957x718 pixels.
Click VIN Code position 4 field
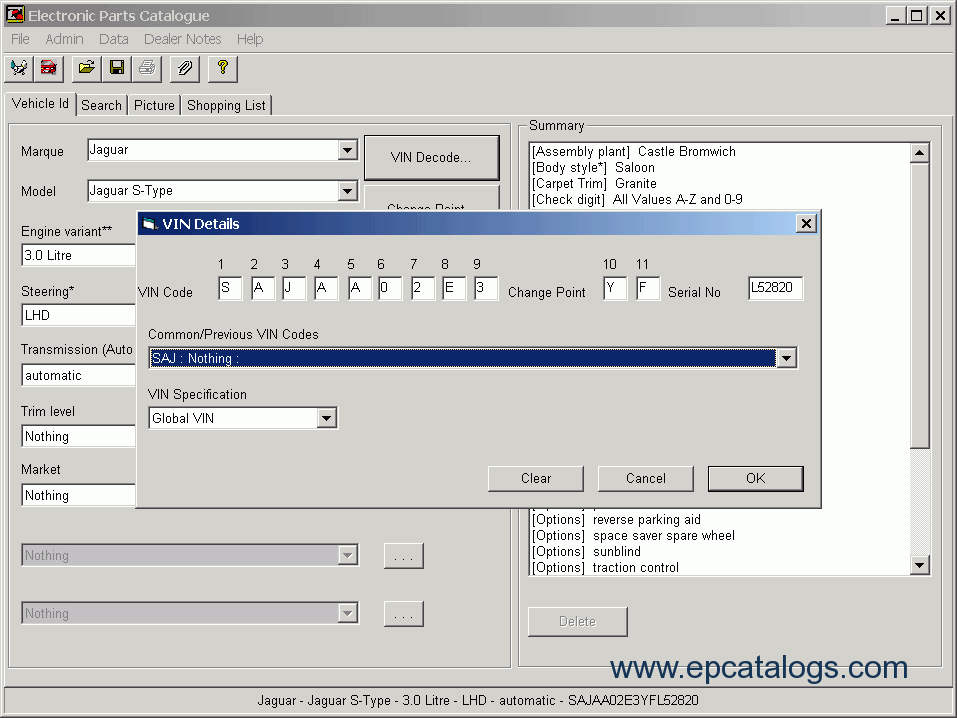tap(327, 288)
